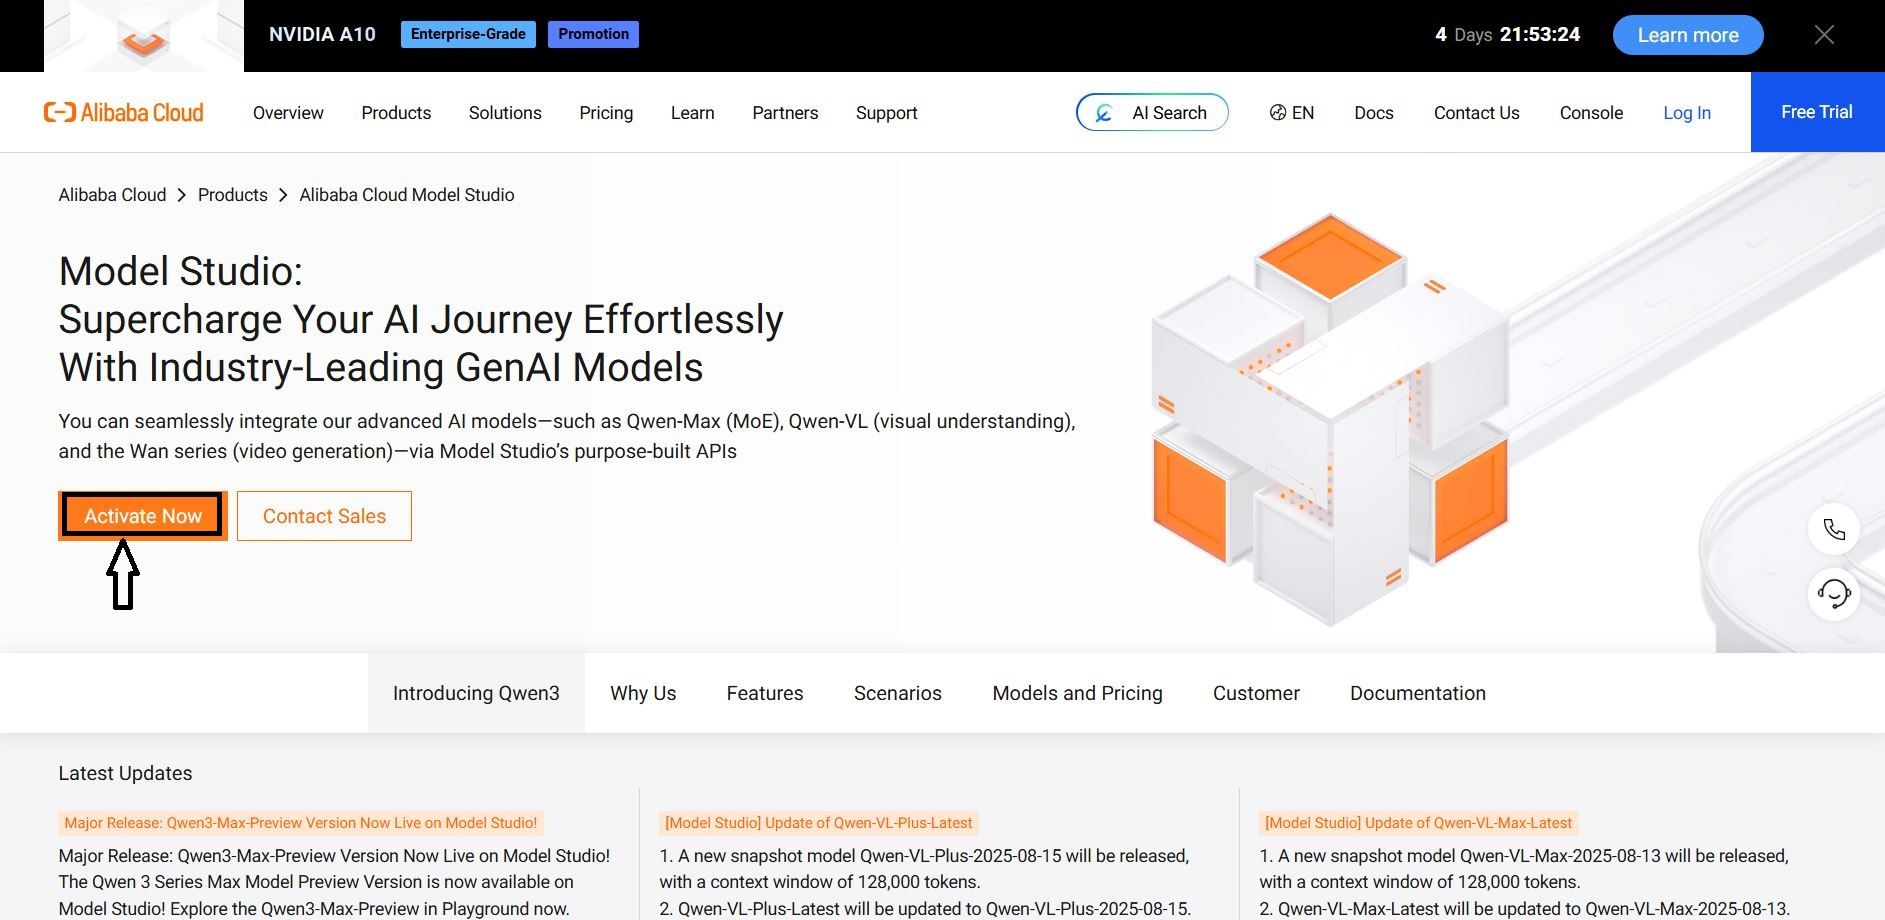Click the phone contact floating icon
Image resolution: width=1885 pixels, height=920 pixels.
pyautogui.click(x=1834, y=529)
